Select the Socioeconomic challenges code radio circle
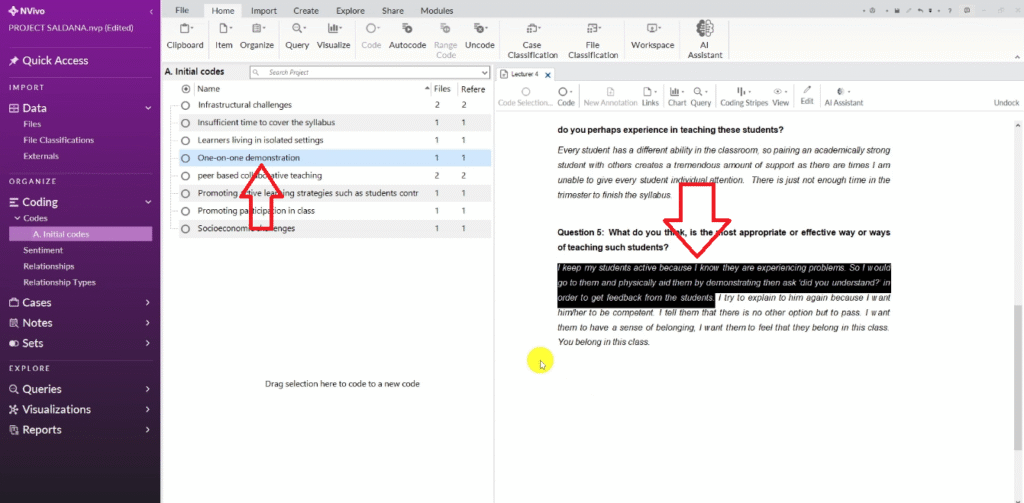Image resolution: width=1024 pixels, height=503 pixels. click(186, 228)
